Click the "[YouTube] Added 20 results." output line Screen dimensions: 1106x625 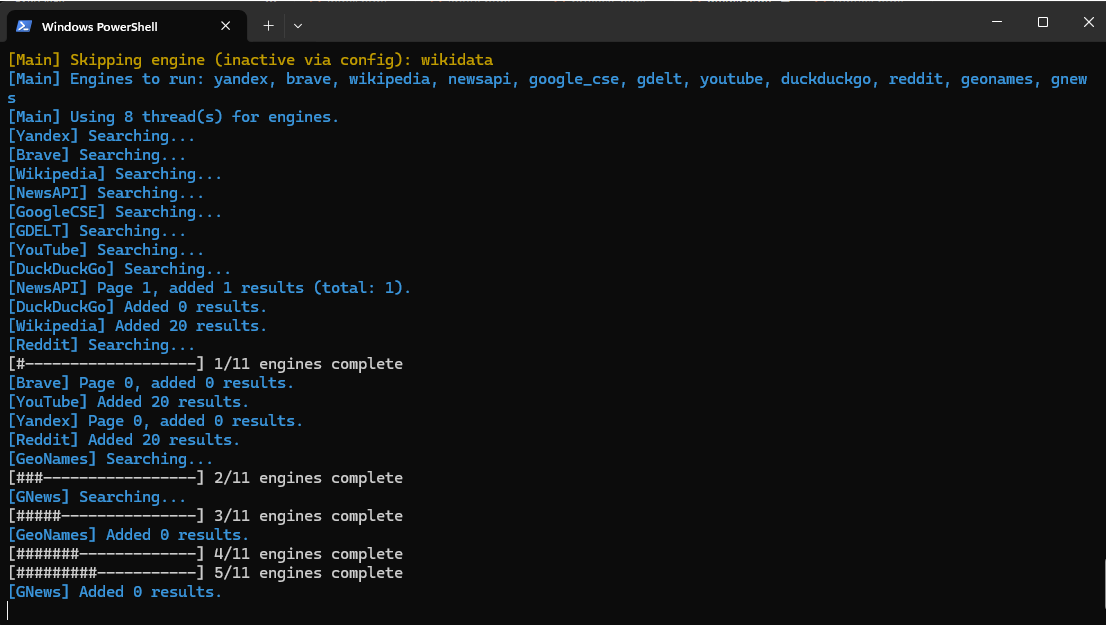[129, 402]
